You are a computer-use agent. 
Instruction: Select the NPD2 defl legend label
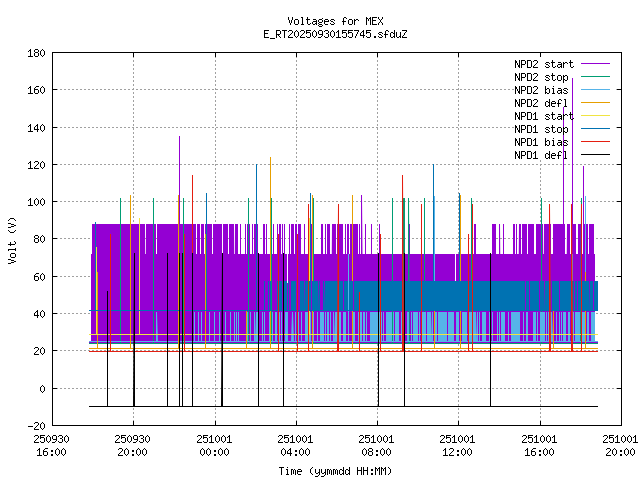tap(541, 103)
